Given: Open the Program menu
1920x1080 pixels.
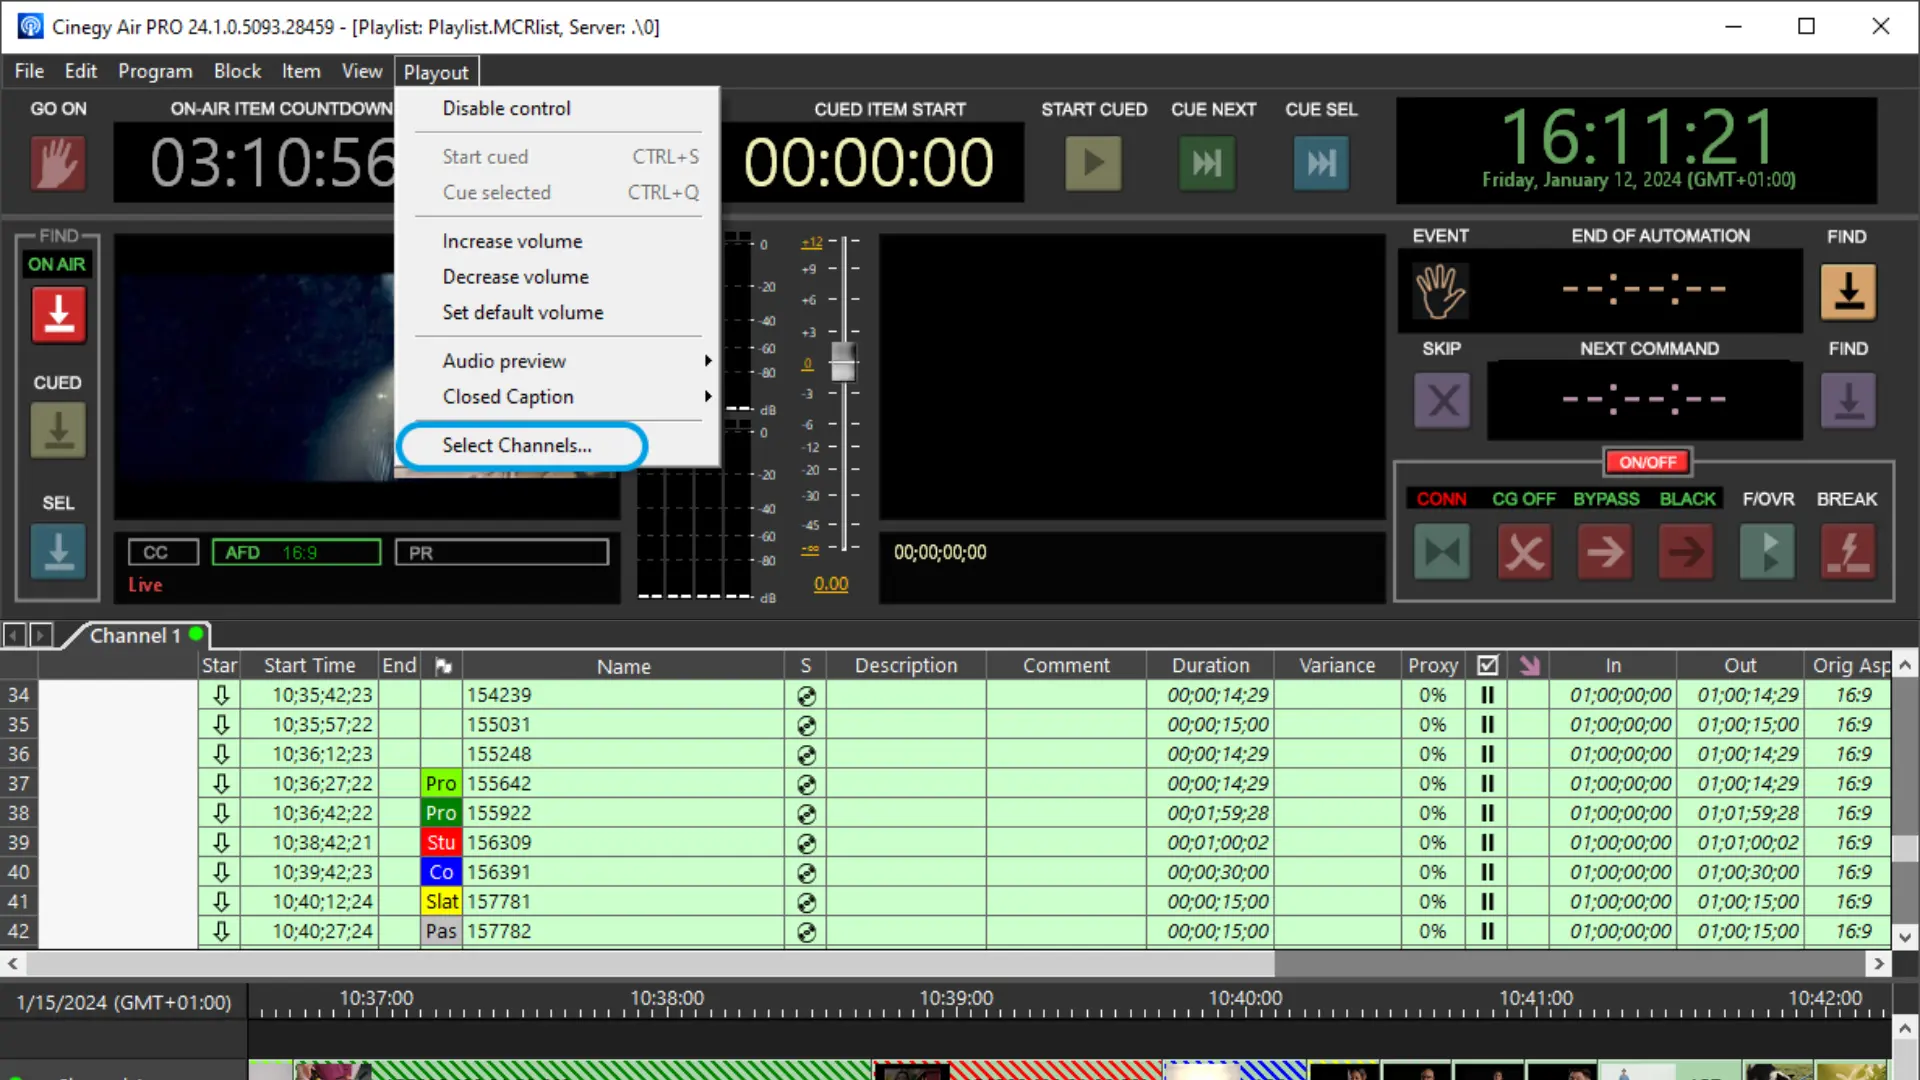Looking at the screenshot, I should point(155,71).
